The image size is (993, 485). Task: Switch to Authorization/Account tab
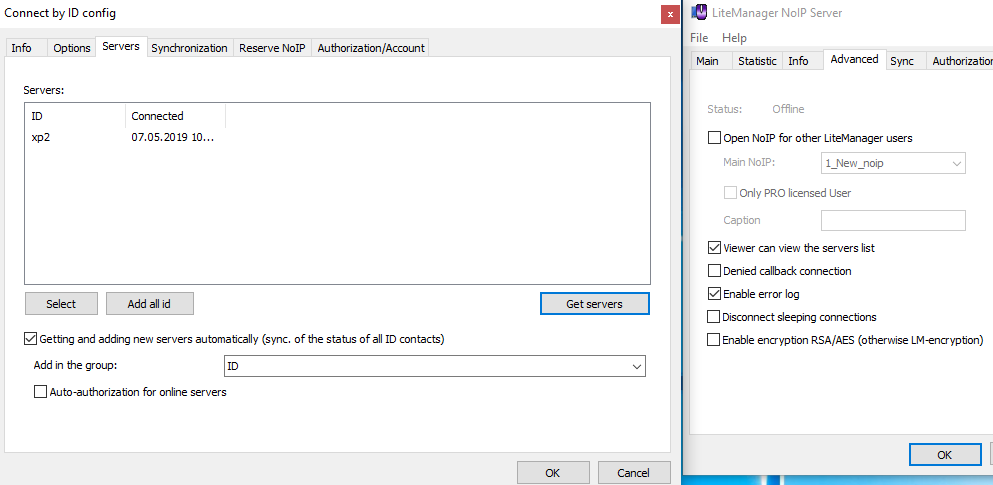pos(371,48)
